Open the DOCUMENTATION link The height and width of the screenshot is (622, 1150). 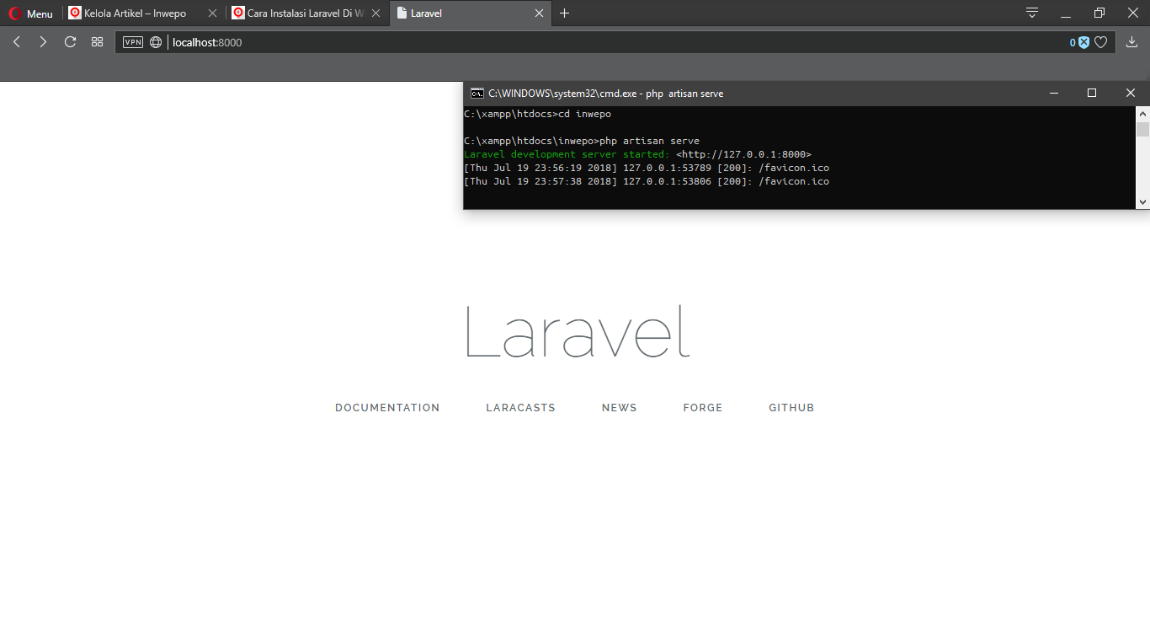387,408
